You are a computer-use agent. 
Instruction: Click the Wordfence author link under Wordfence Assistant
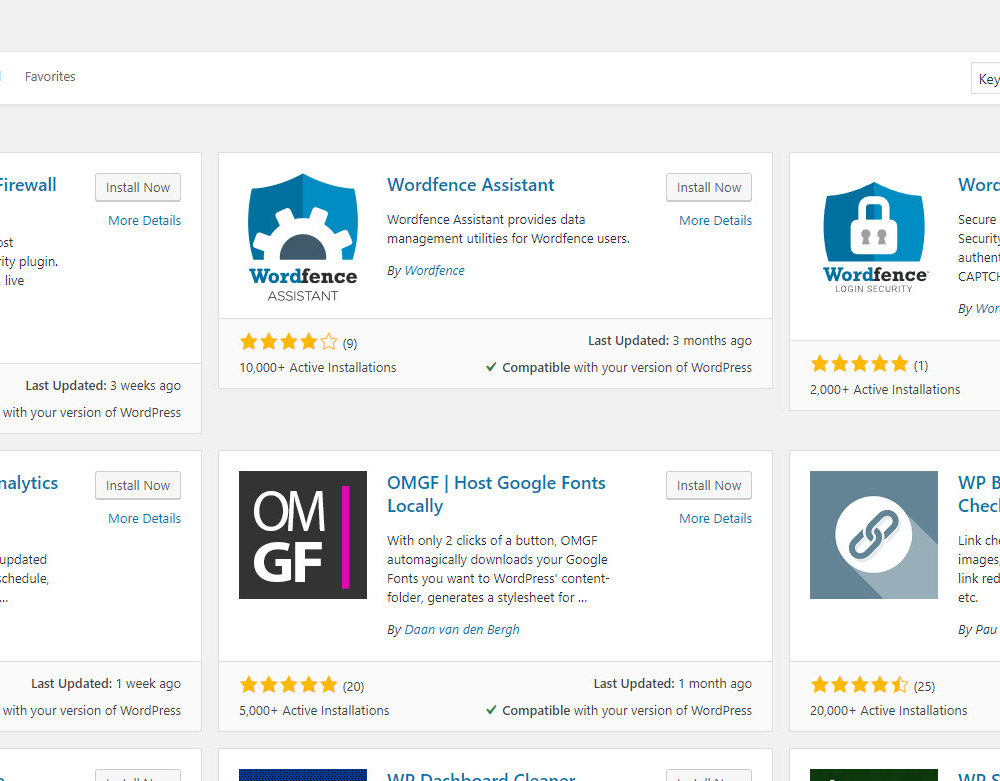point(434,271)
